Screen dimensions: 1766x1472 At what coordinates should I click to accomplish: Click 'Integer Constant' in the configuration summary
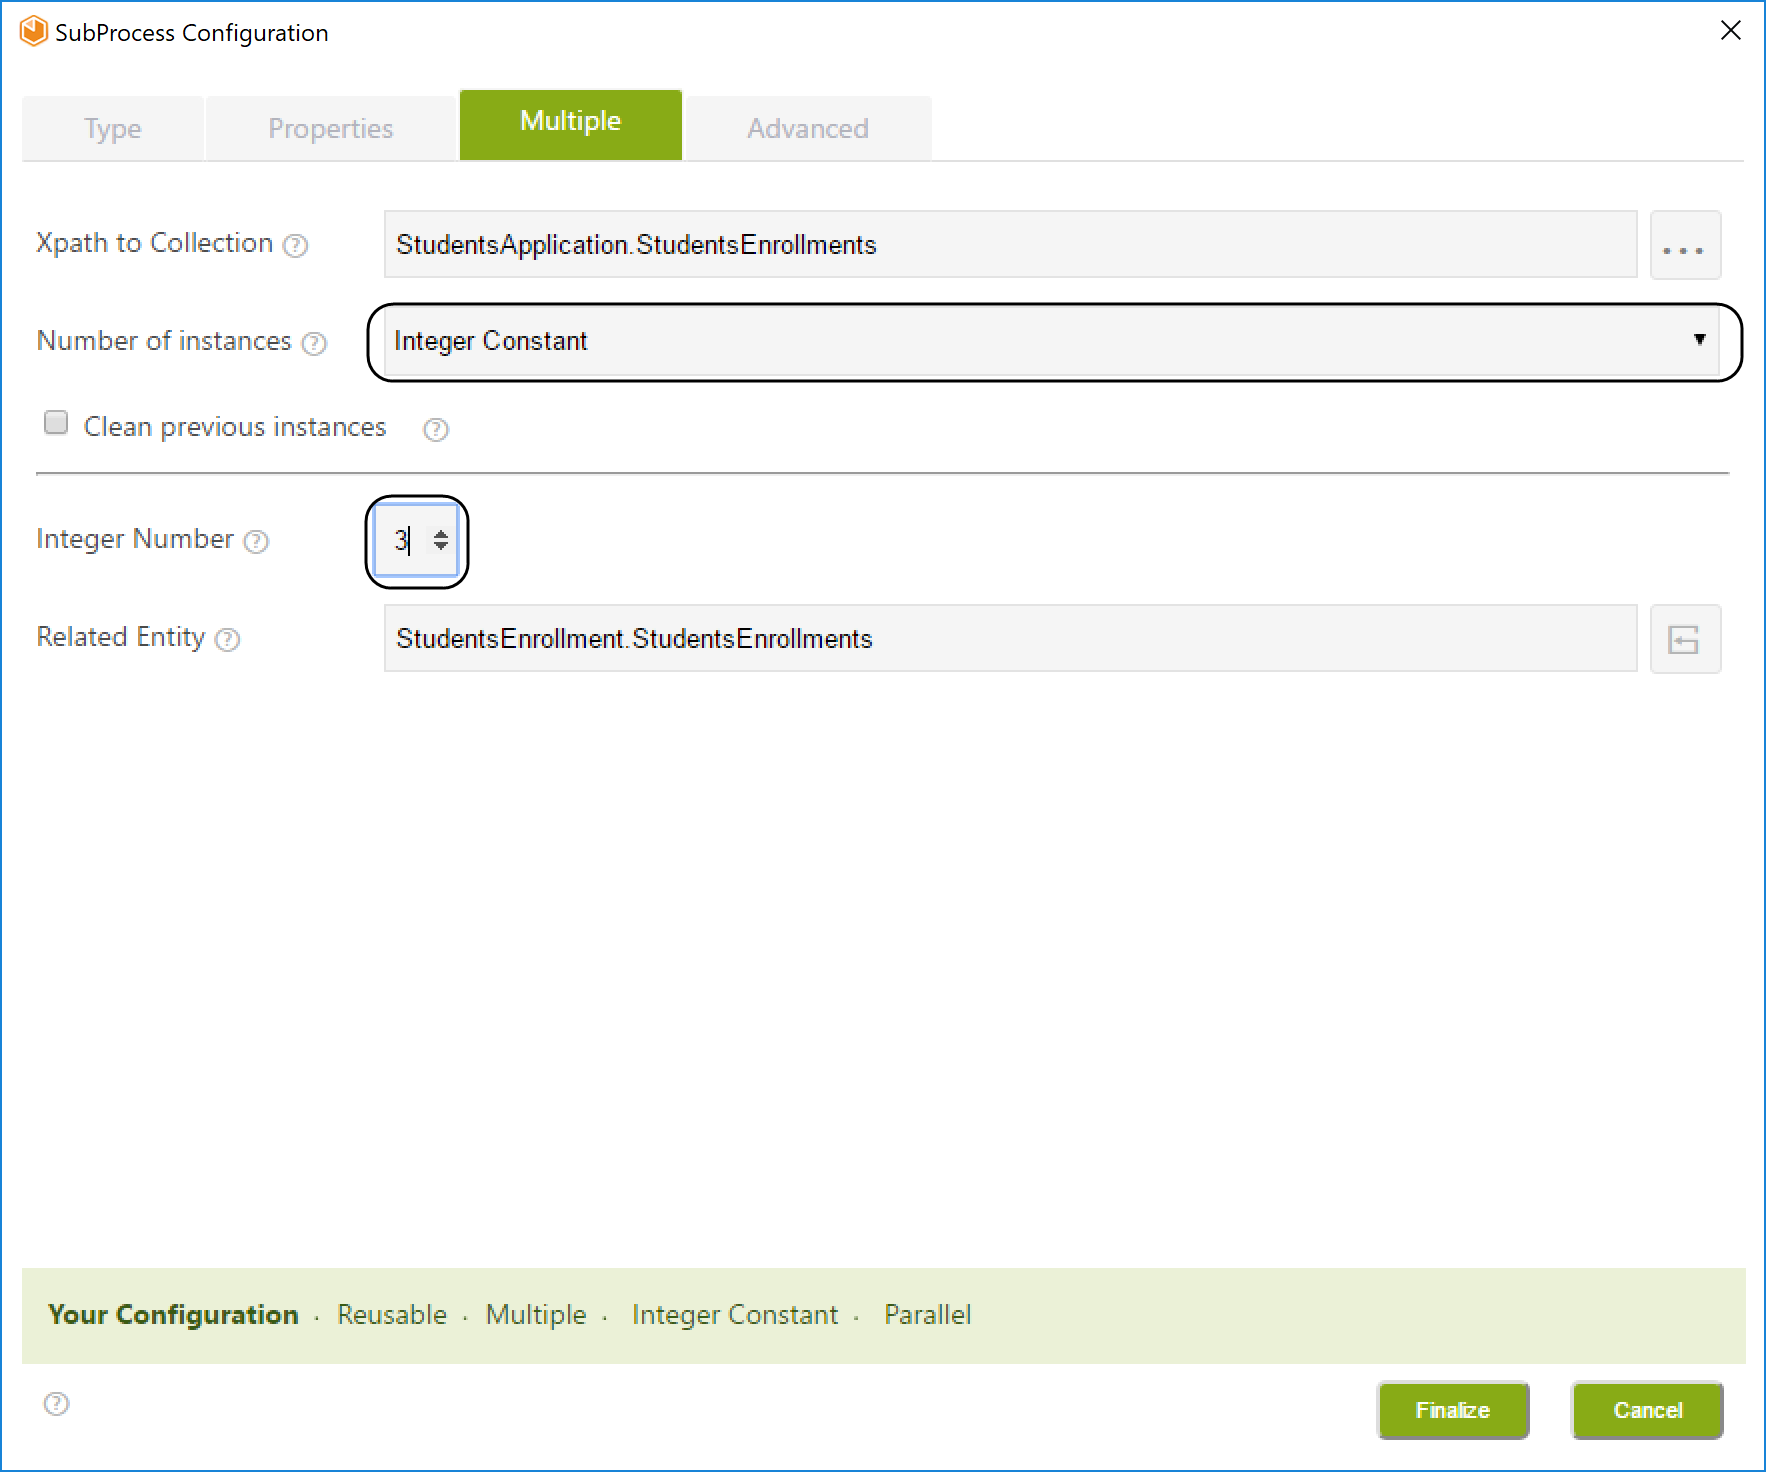(735, 1314)
